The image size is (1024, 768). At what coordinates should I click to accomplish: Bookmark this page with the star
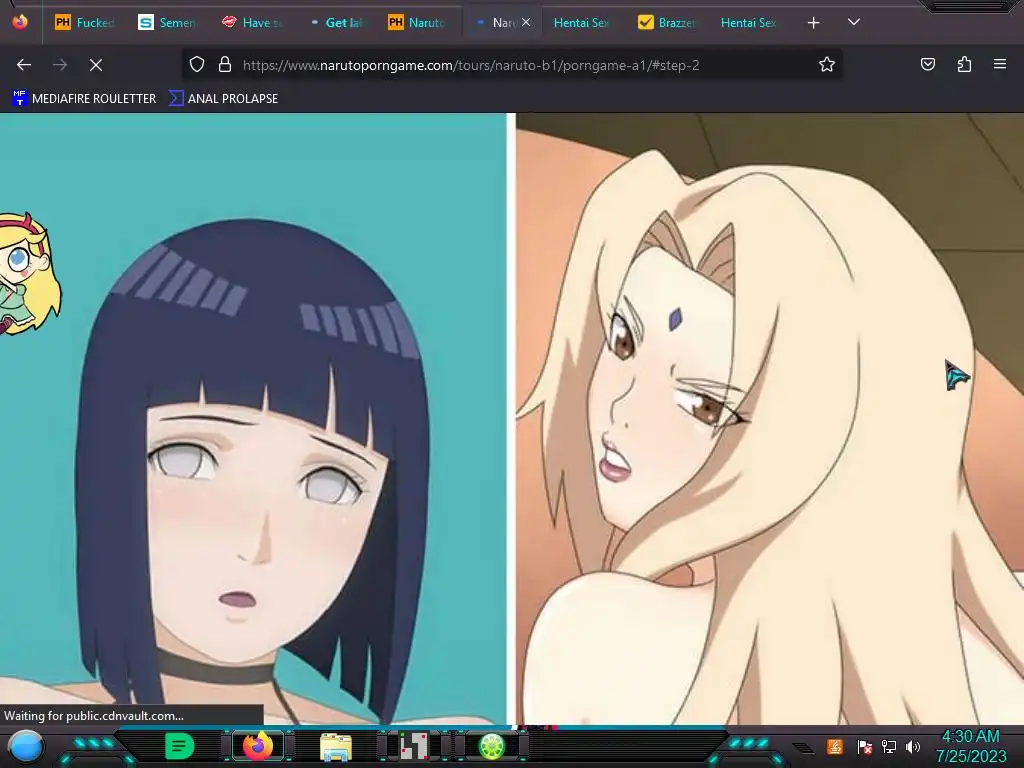pos(827,65)
